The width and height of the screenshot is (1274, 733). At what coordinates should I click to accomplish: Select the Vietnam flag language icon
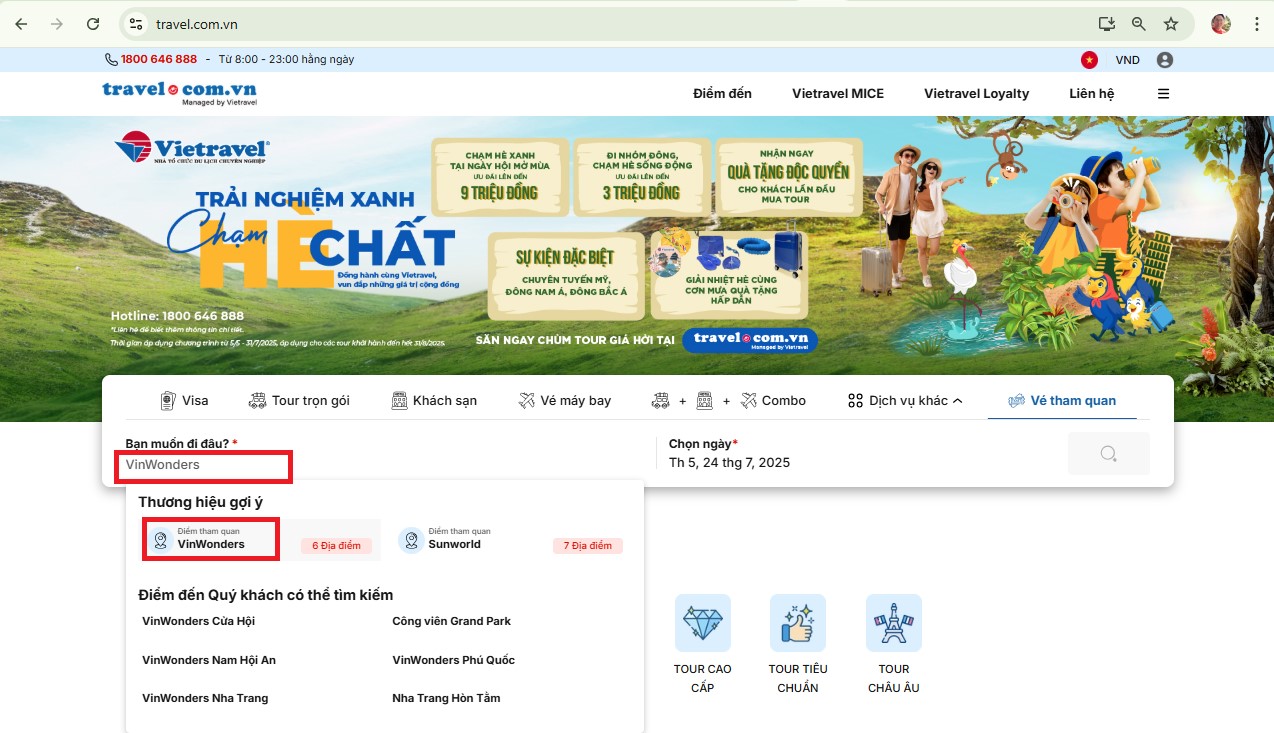point(1089,60)
